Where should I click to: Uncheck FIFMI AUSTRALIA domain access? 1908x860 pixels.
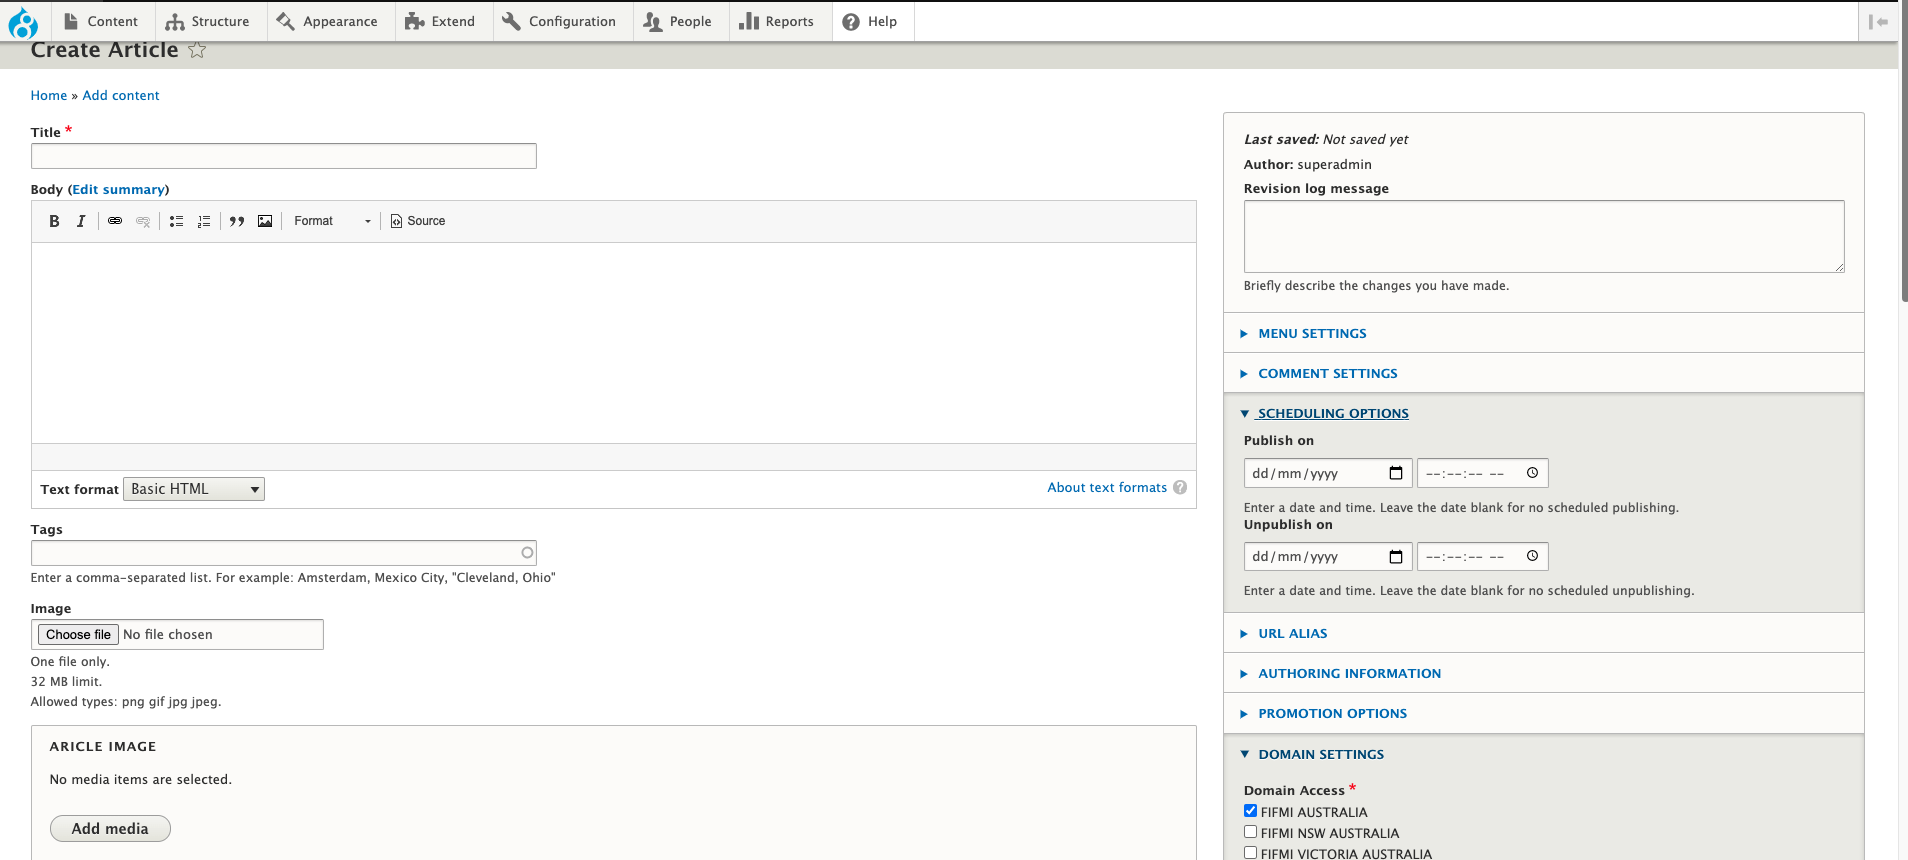tap(1250, 811)
